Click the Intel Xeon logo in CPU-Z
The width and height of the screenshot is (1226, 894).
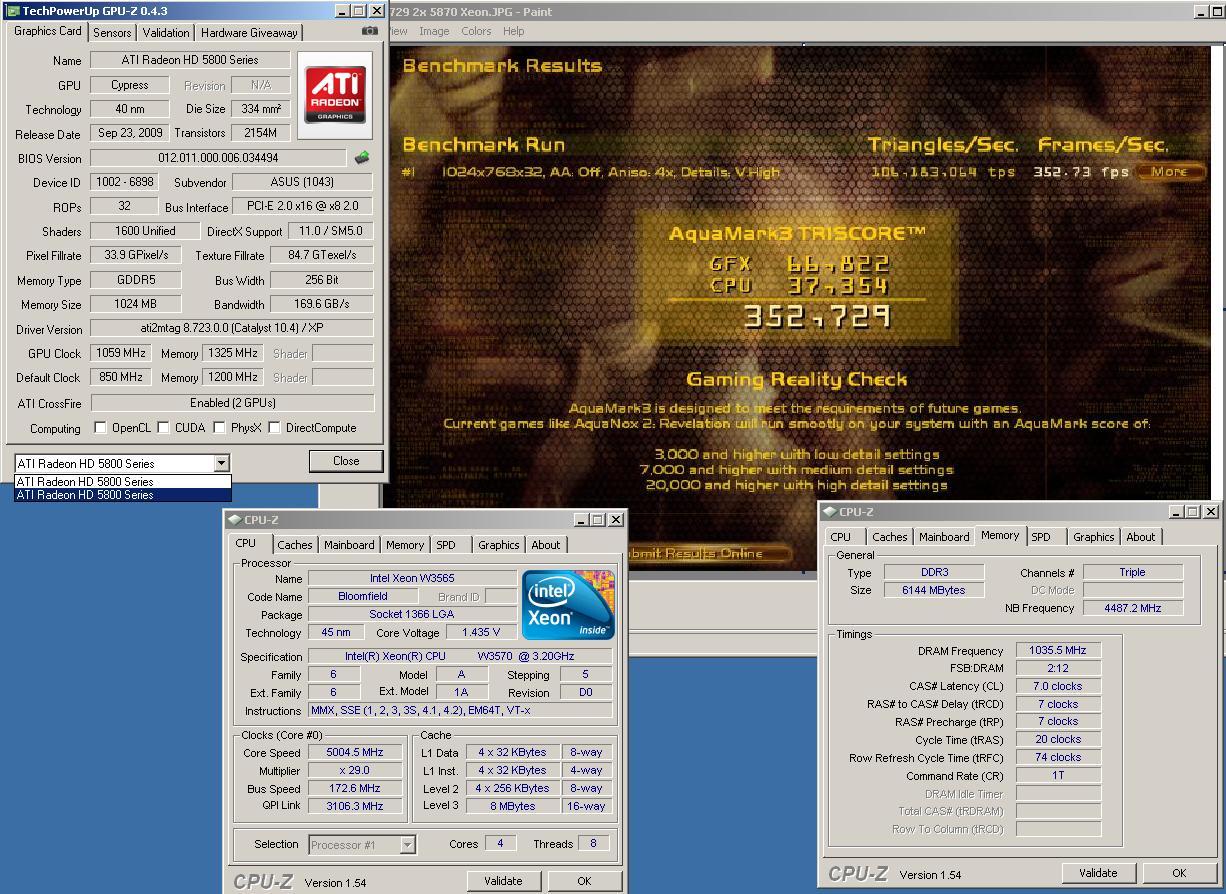567,604
